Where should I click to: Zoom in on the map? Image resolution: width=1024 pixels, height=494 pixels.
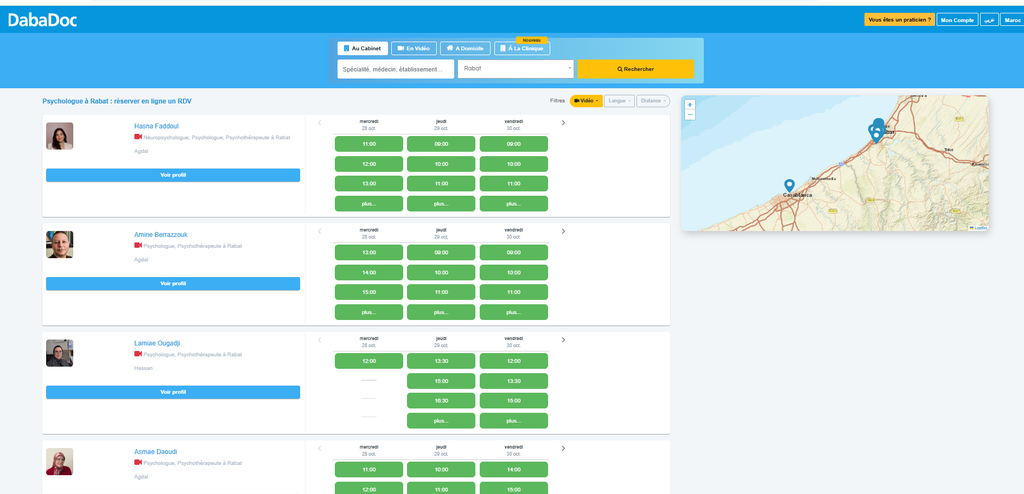pos(690,105)
